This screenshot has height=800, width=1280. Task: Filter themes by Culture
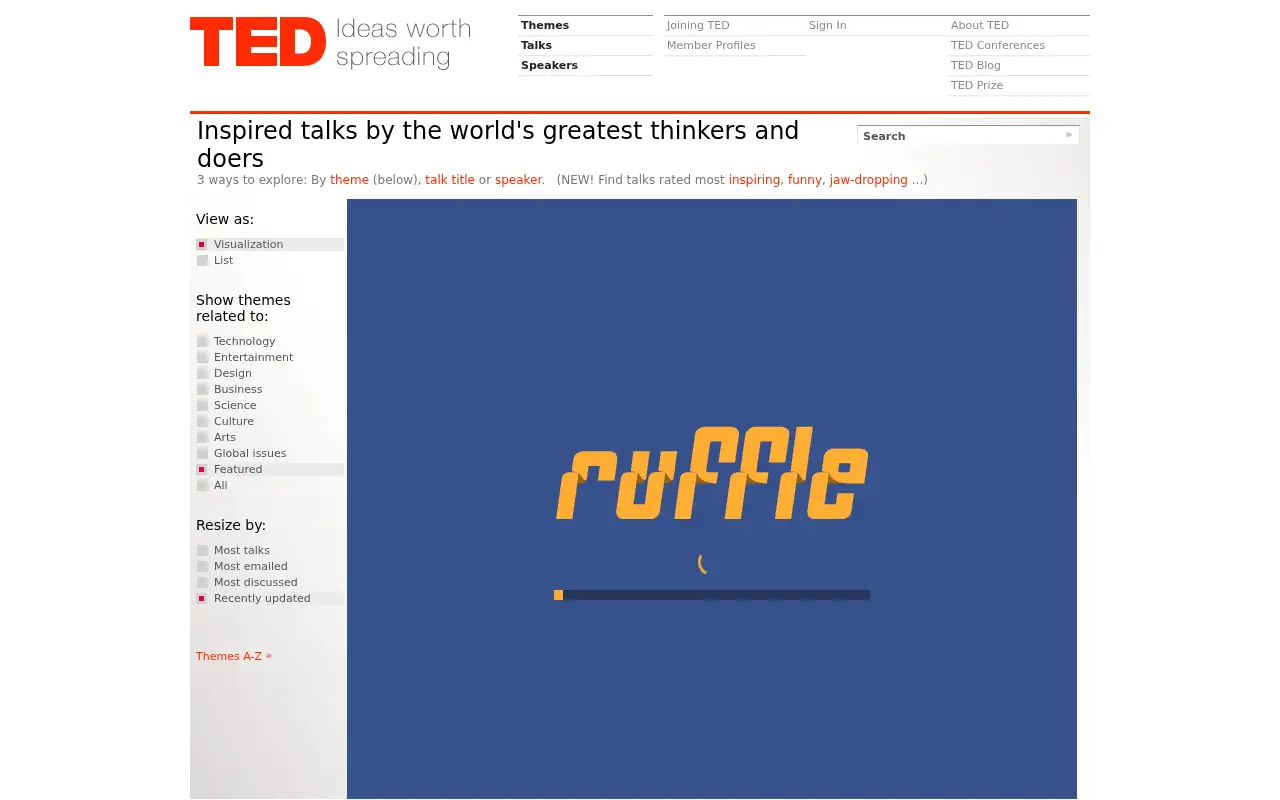pos(269,421)
